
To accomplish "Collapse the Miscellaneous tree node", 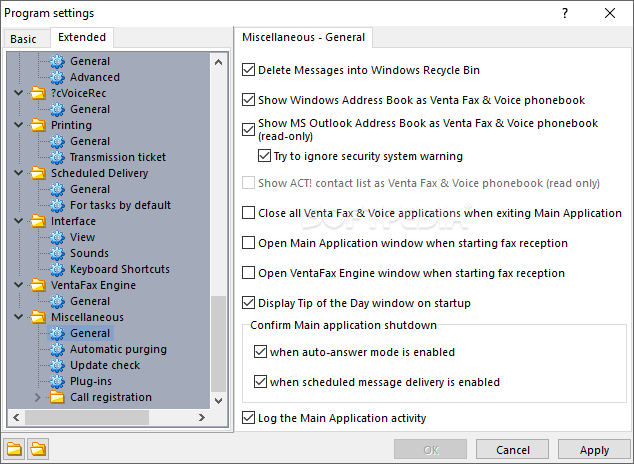I will tap(18, 316).
